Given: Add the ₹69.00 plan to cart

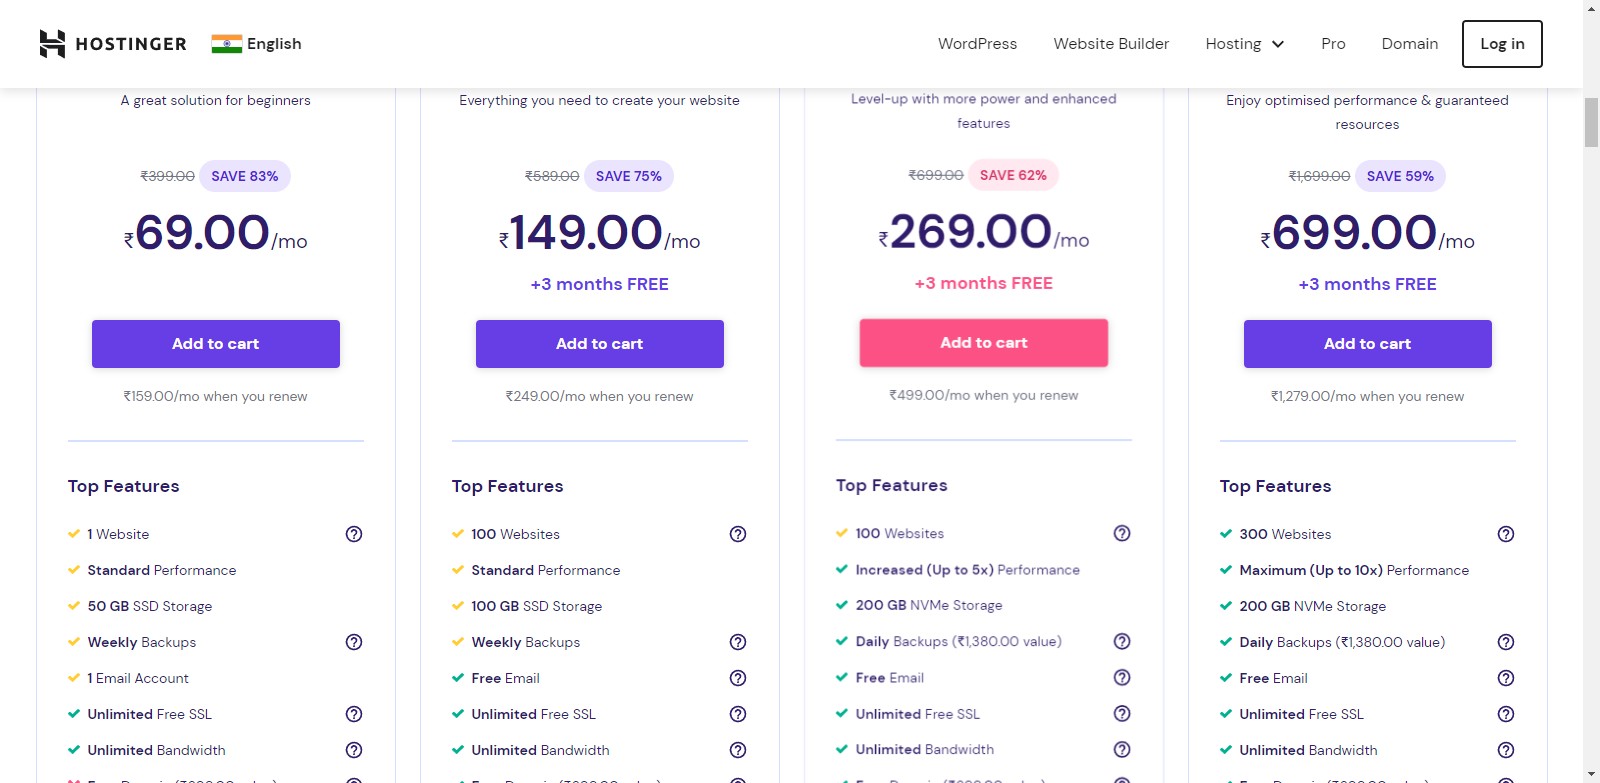Looking at the screenshot, I should (216, 344).
